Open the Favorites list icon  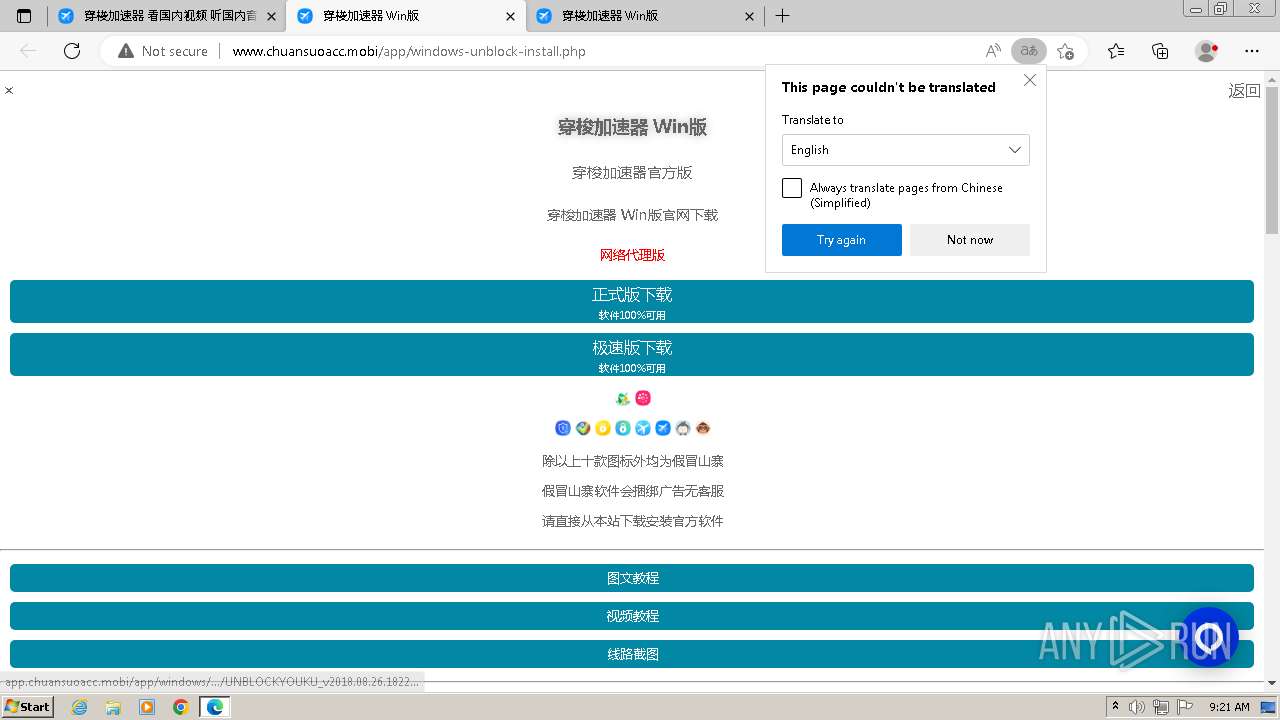(1116, 51)
